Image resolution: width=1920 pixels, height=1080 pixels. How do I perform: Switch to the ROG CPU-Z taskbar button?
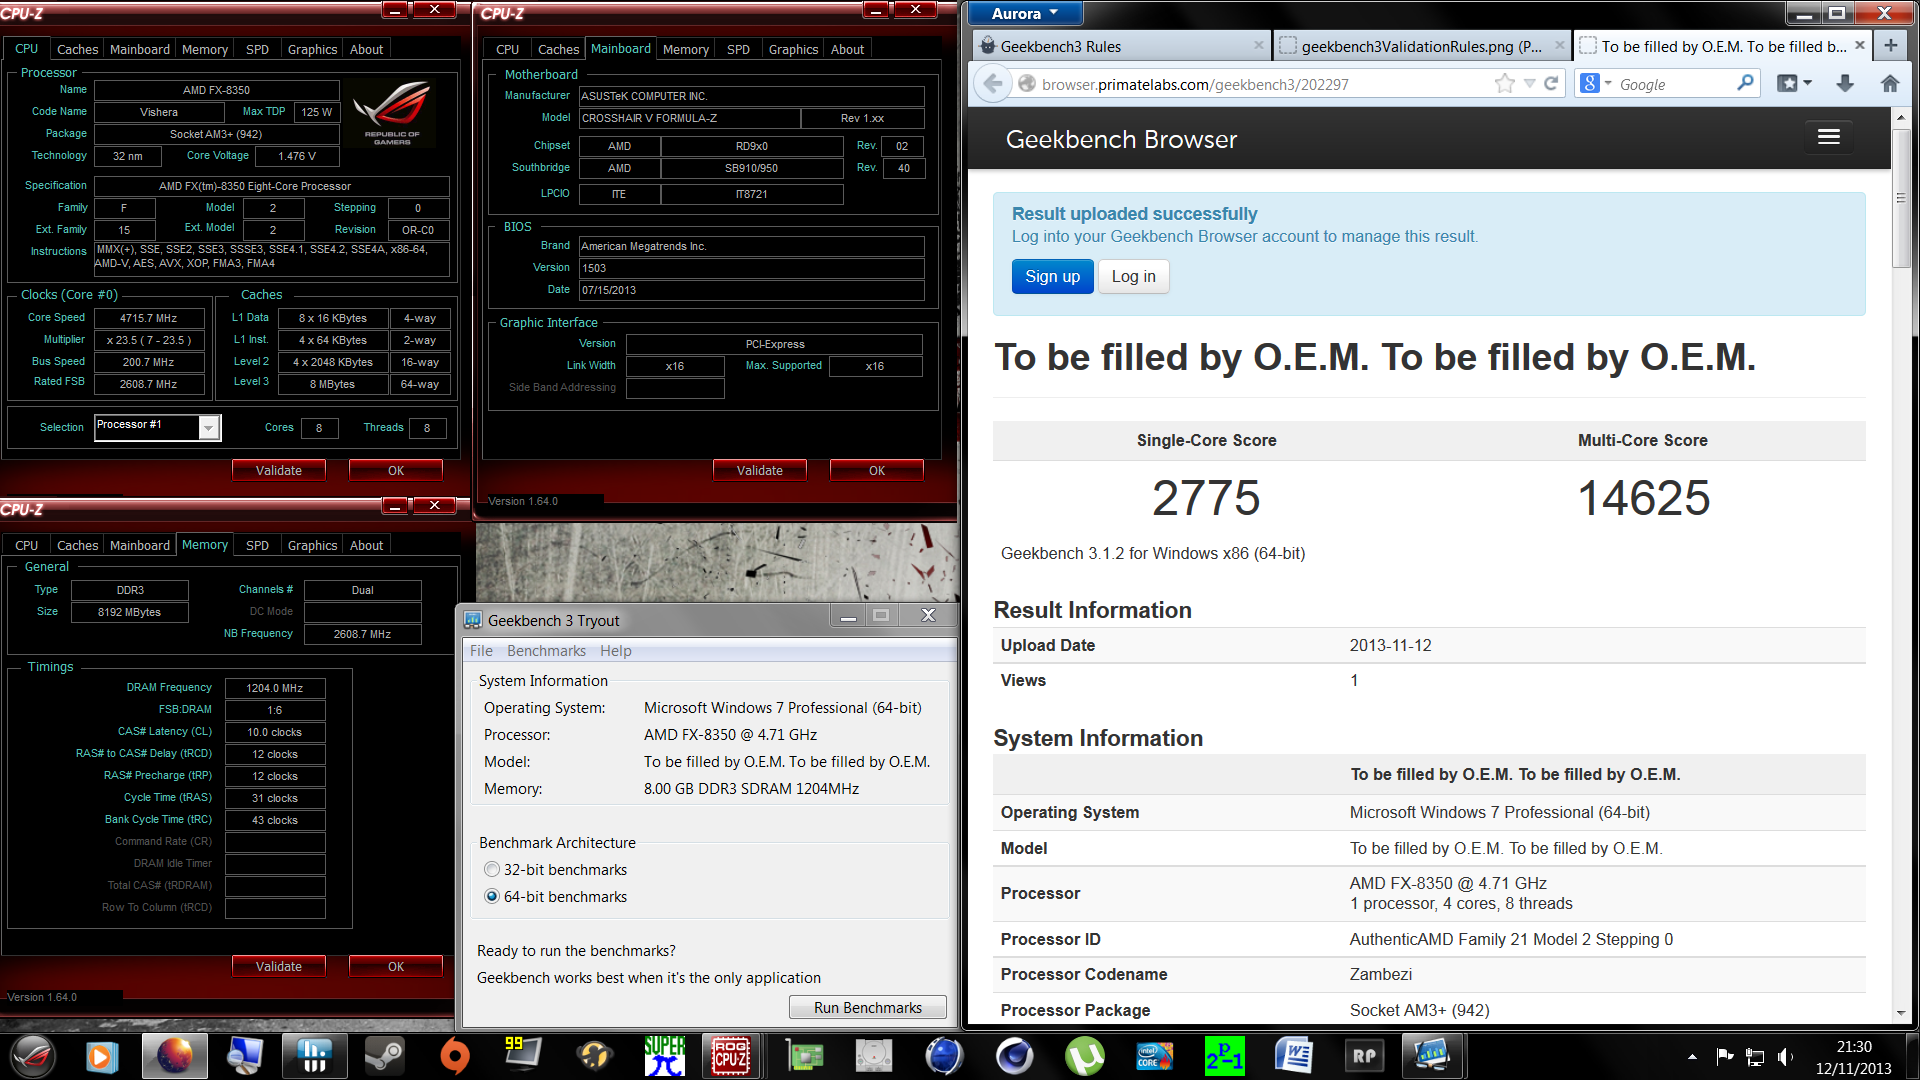point(731,1056)
